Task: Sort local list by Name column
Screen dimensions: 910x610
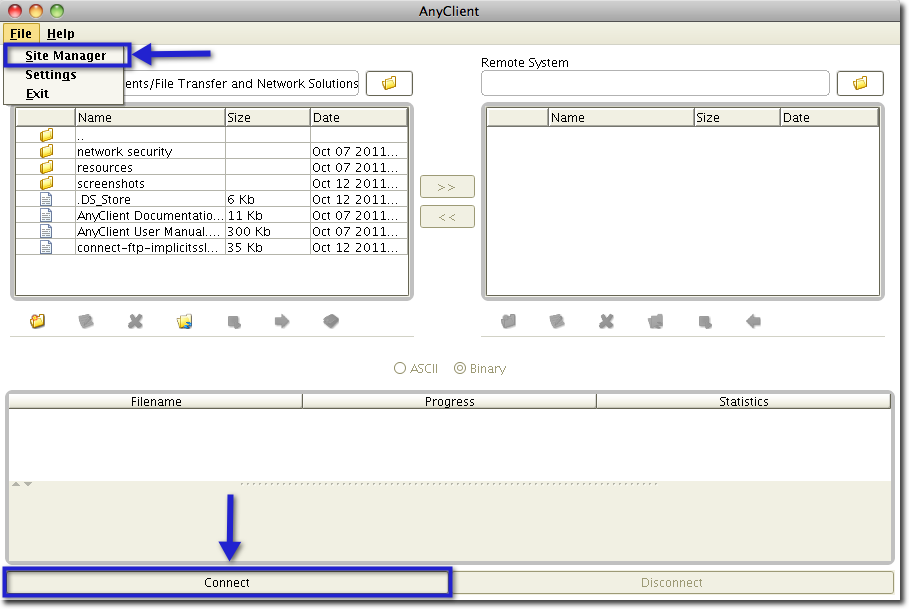Action: tap(150, 118)
